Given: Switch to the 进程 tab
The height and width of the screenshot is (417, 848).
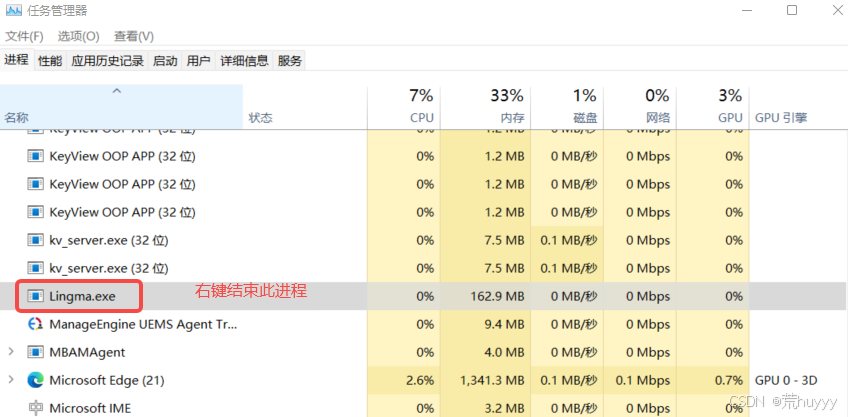Looking at the screenshot, I should tap(17, 60).
